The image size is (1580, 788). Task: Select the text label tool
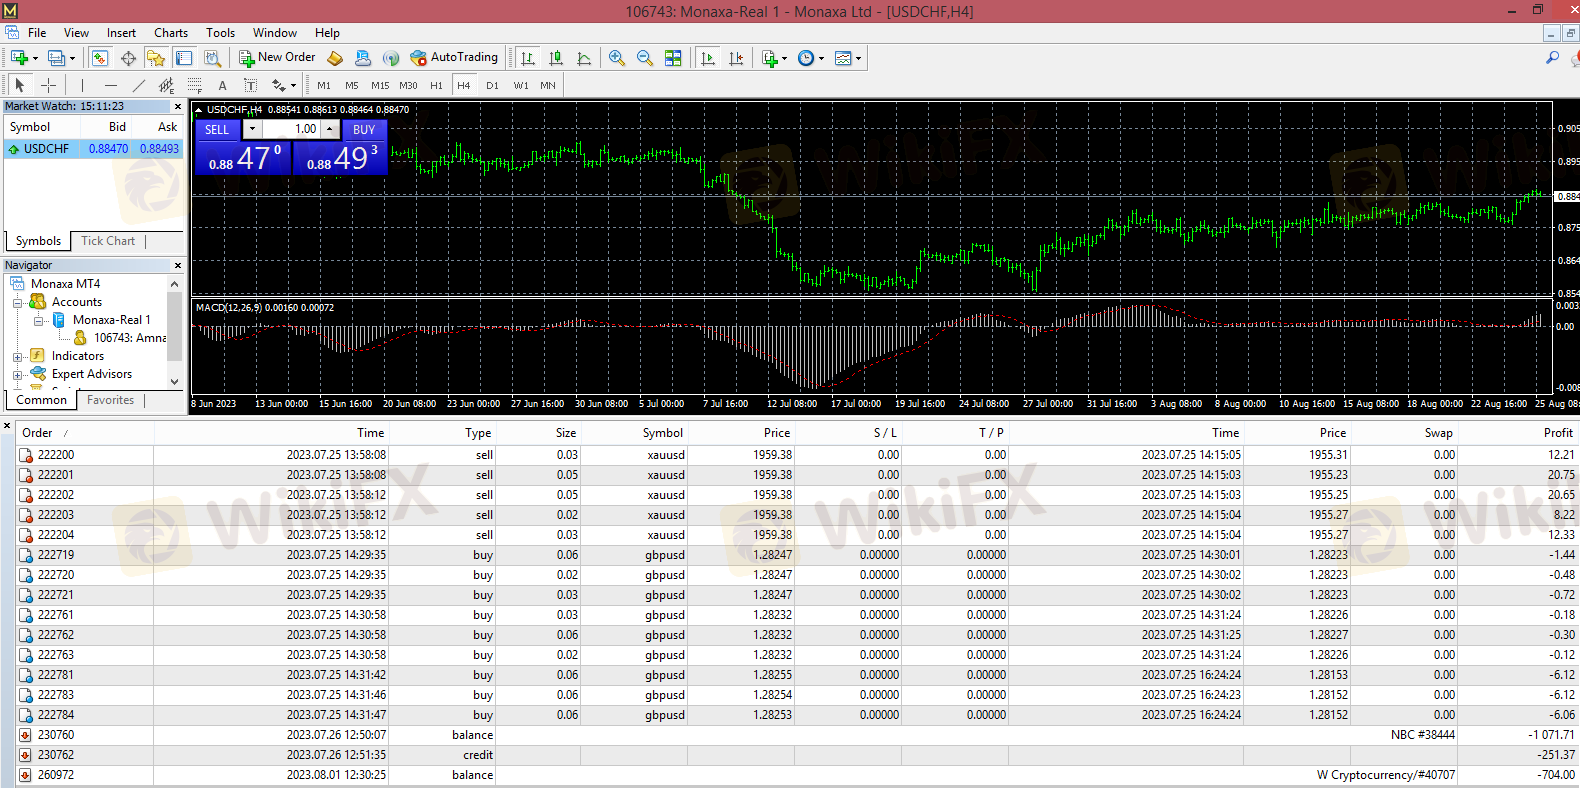[250, 85]
